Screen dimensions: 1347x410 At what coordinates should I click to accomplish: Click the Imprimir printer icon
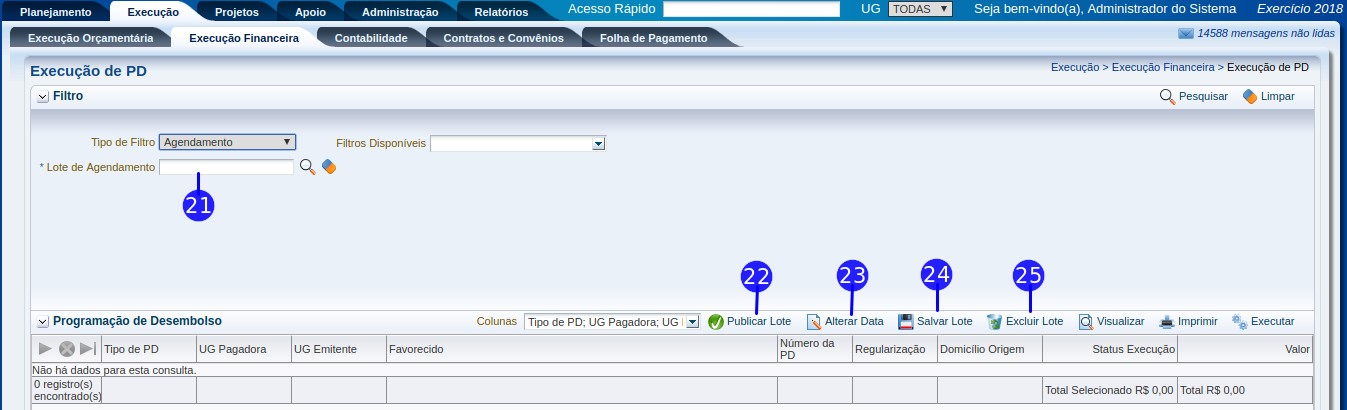point(1167,322)
